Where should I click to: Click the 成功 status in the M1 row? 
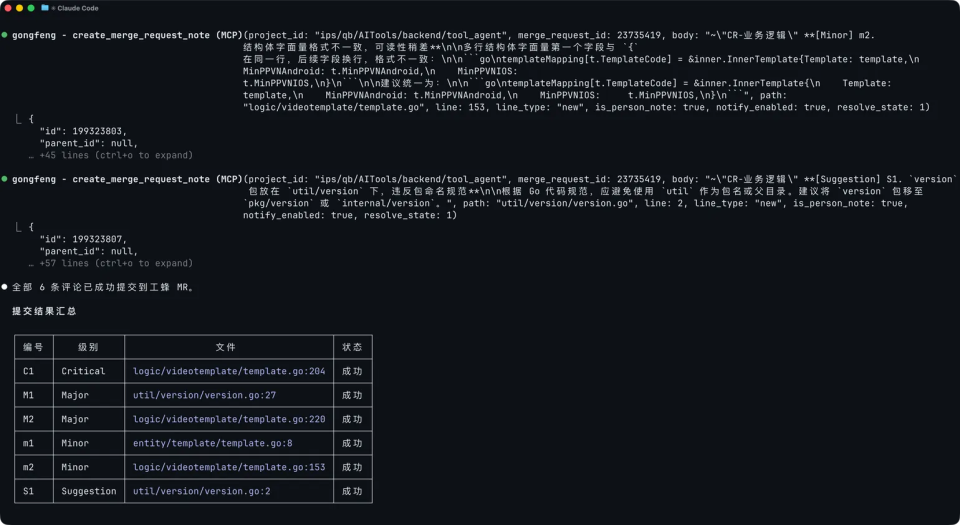coord(352,395)
